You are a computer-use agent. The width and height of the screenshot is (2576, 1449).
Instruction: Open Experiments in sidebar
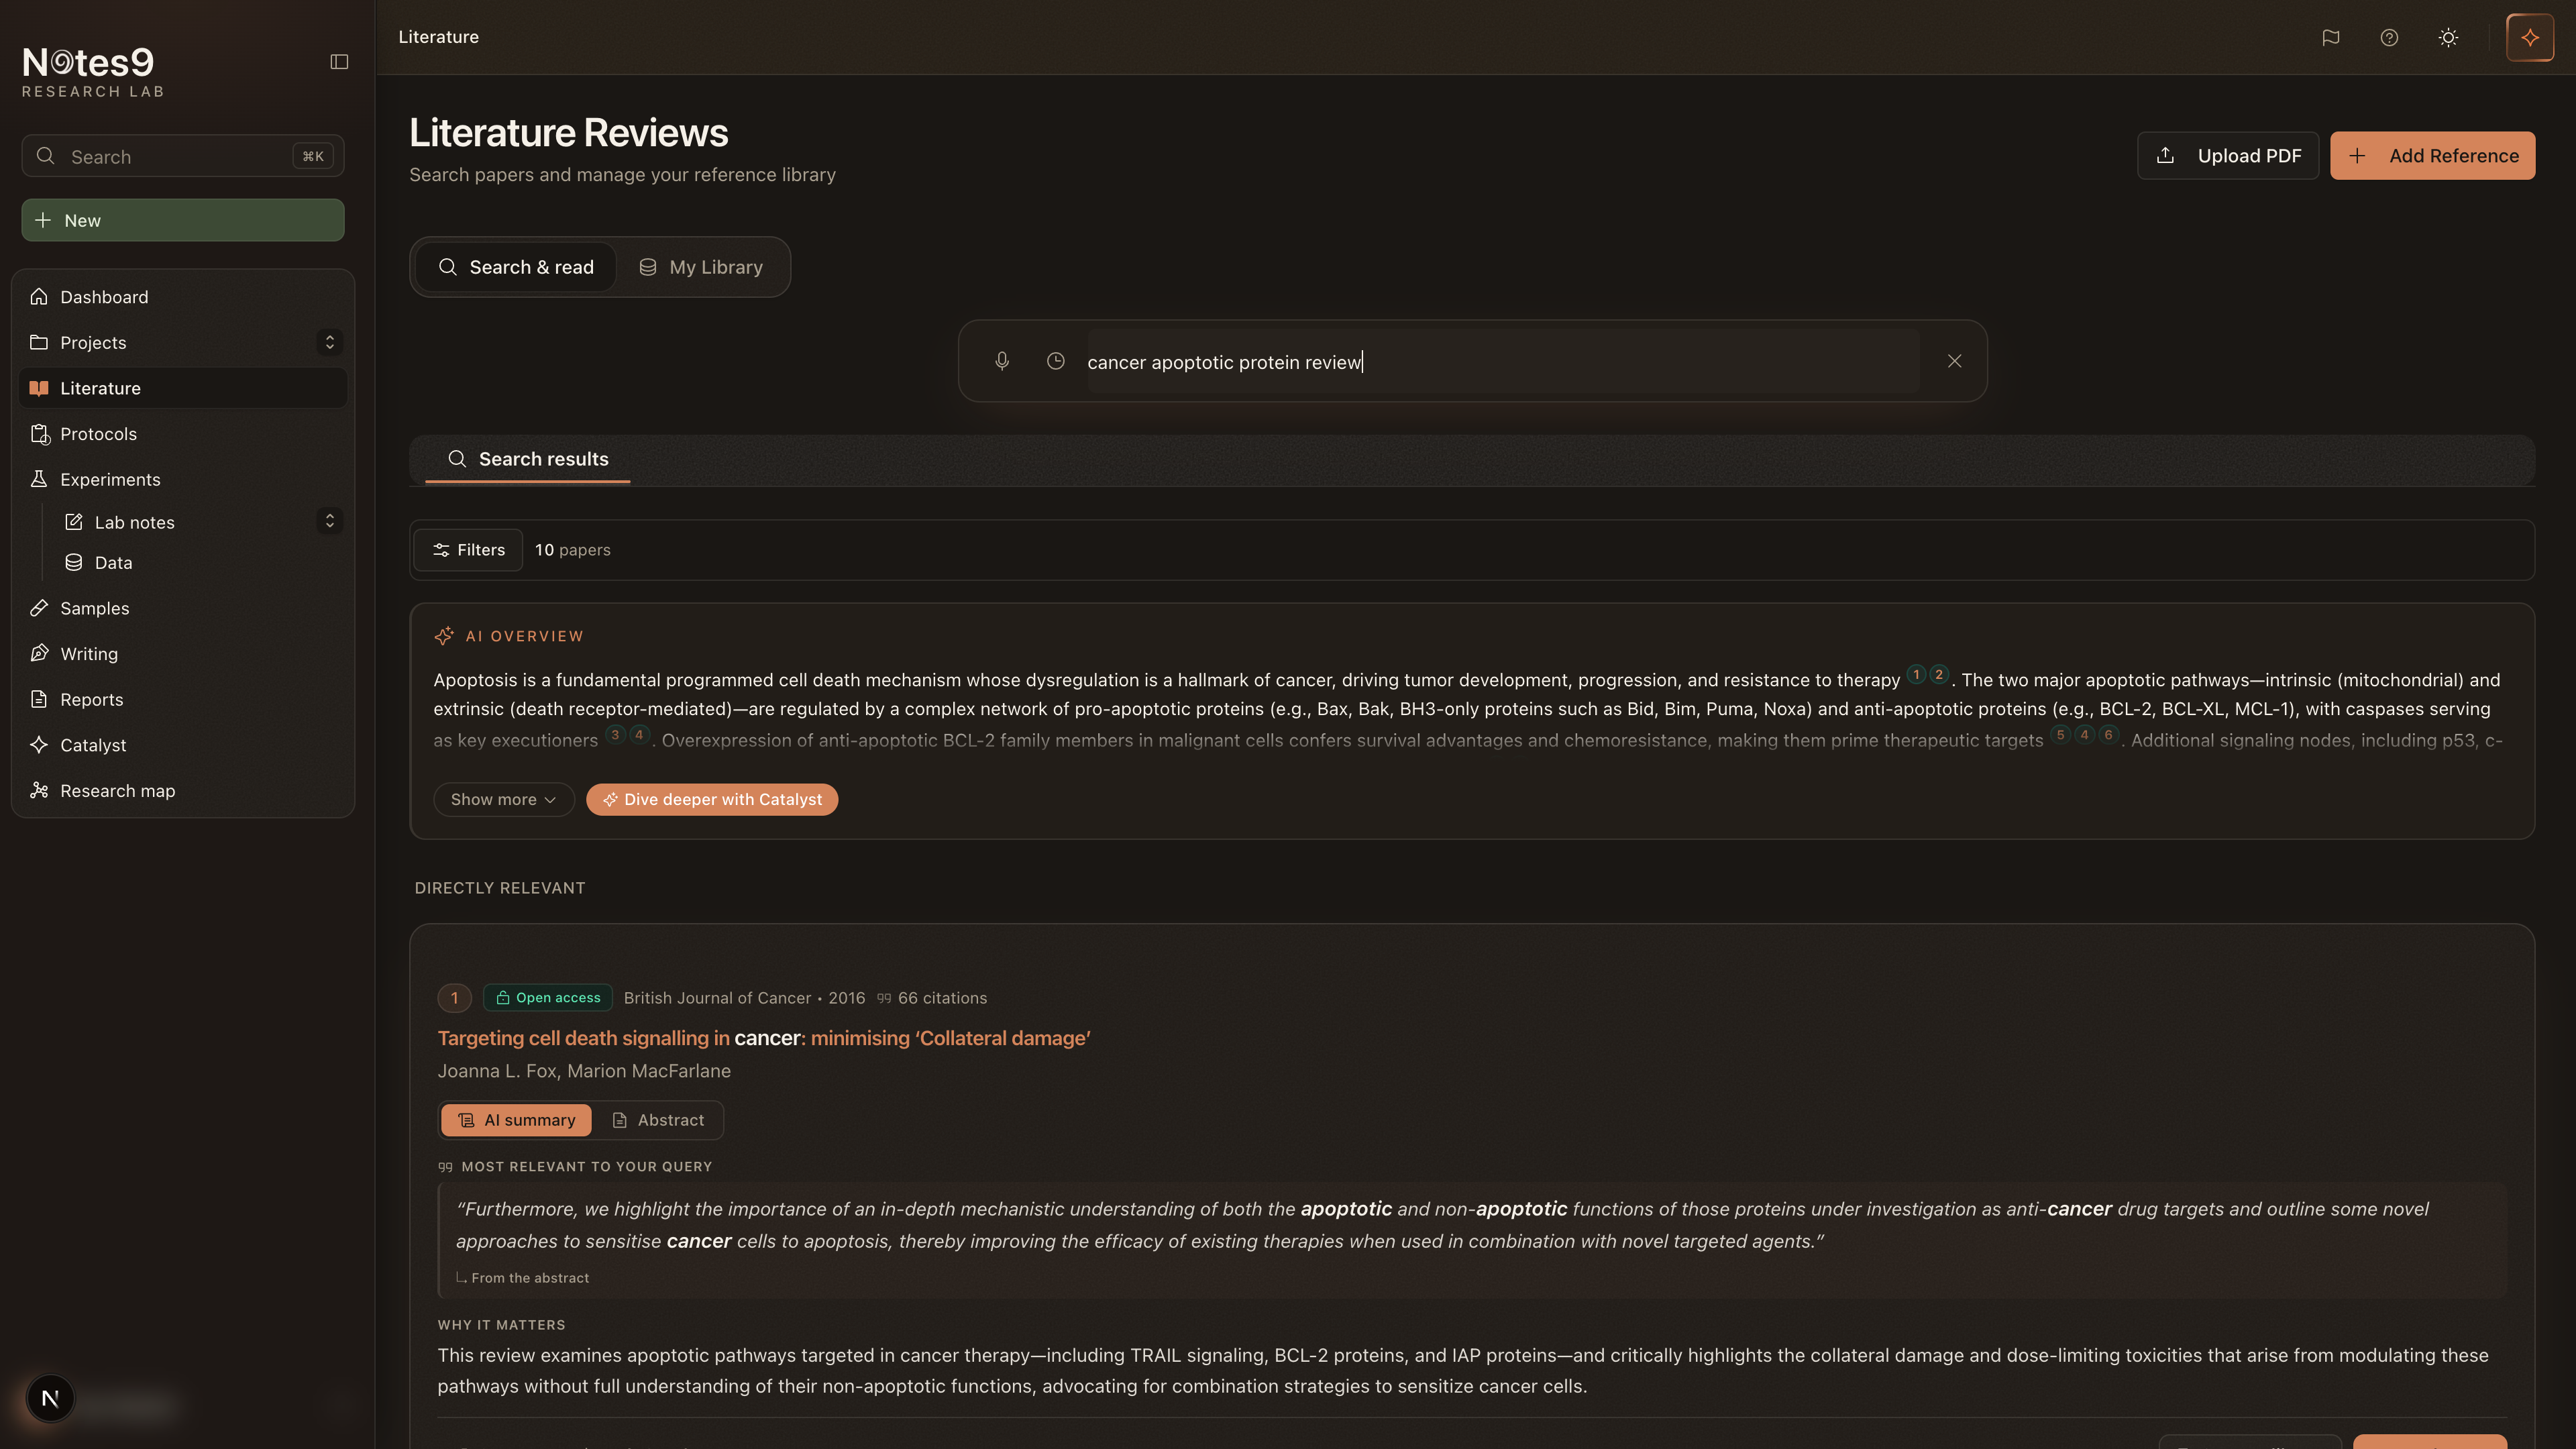(x=183, y=479)
